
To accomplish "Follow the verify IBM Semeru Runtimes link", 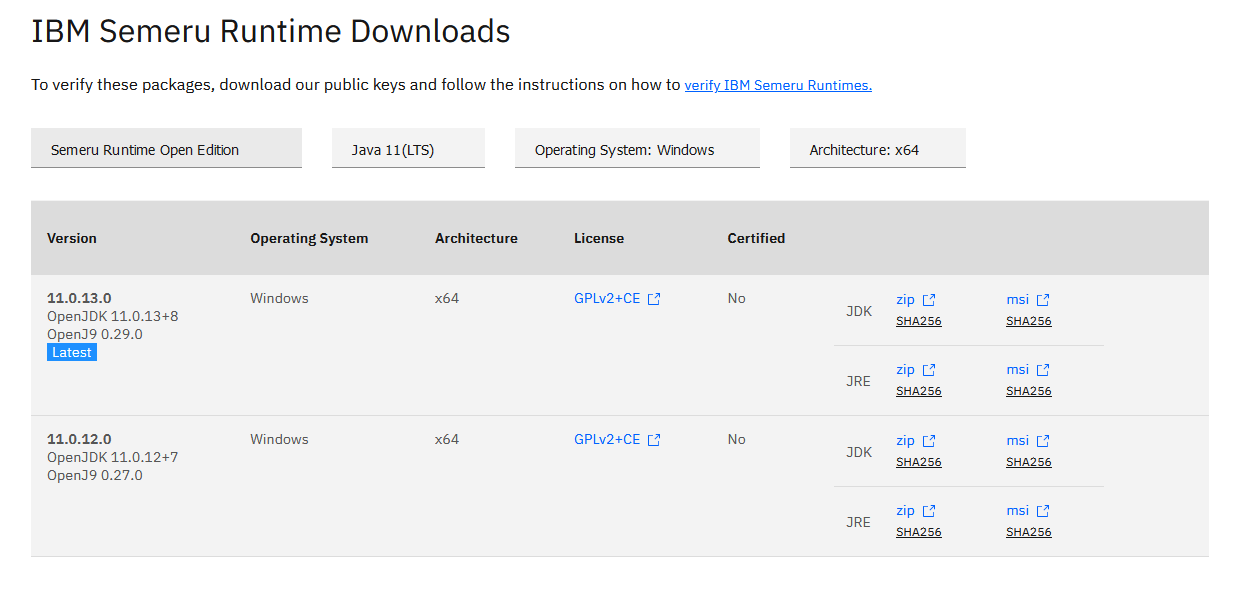I will point(778,85).
